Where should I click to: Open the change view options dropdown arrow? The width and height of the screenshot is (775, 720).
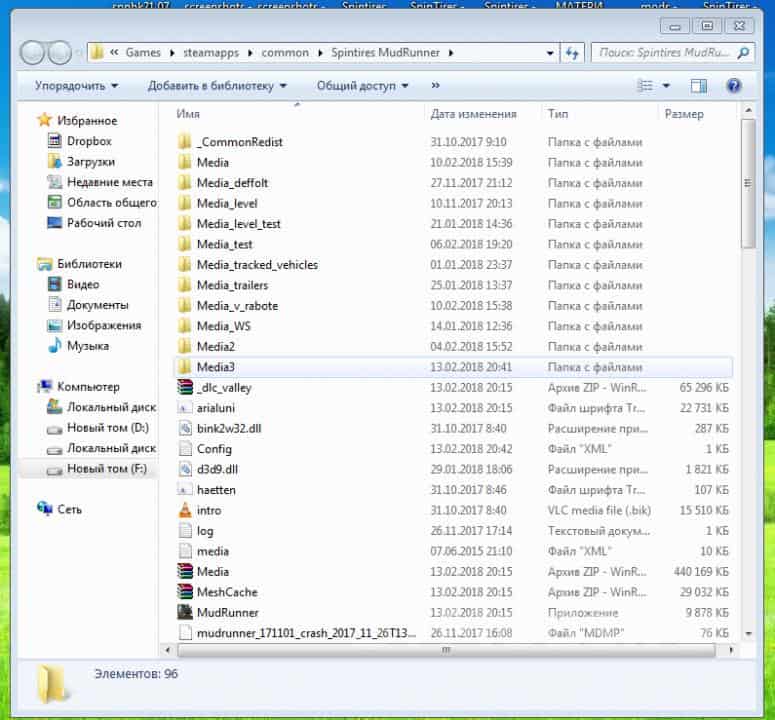666,86
